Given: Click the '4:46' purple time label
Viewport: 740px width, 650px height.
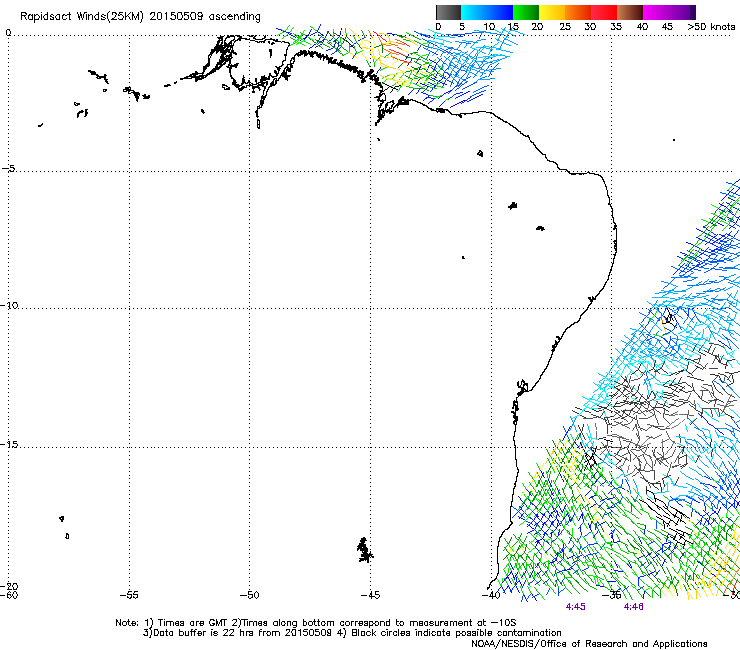Looking at the screenshot, I should (x=633, y=607).
